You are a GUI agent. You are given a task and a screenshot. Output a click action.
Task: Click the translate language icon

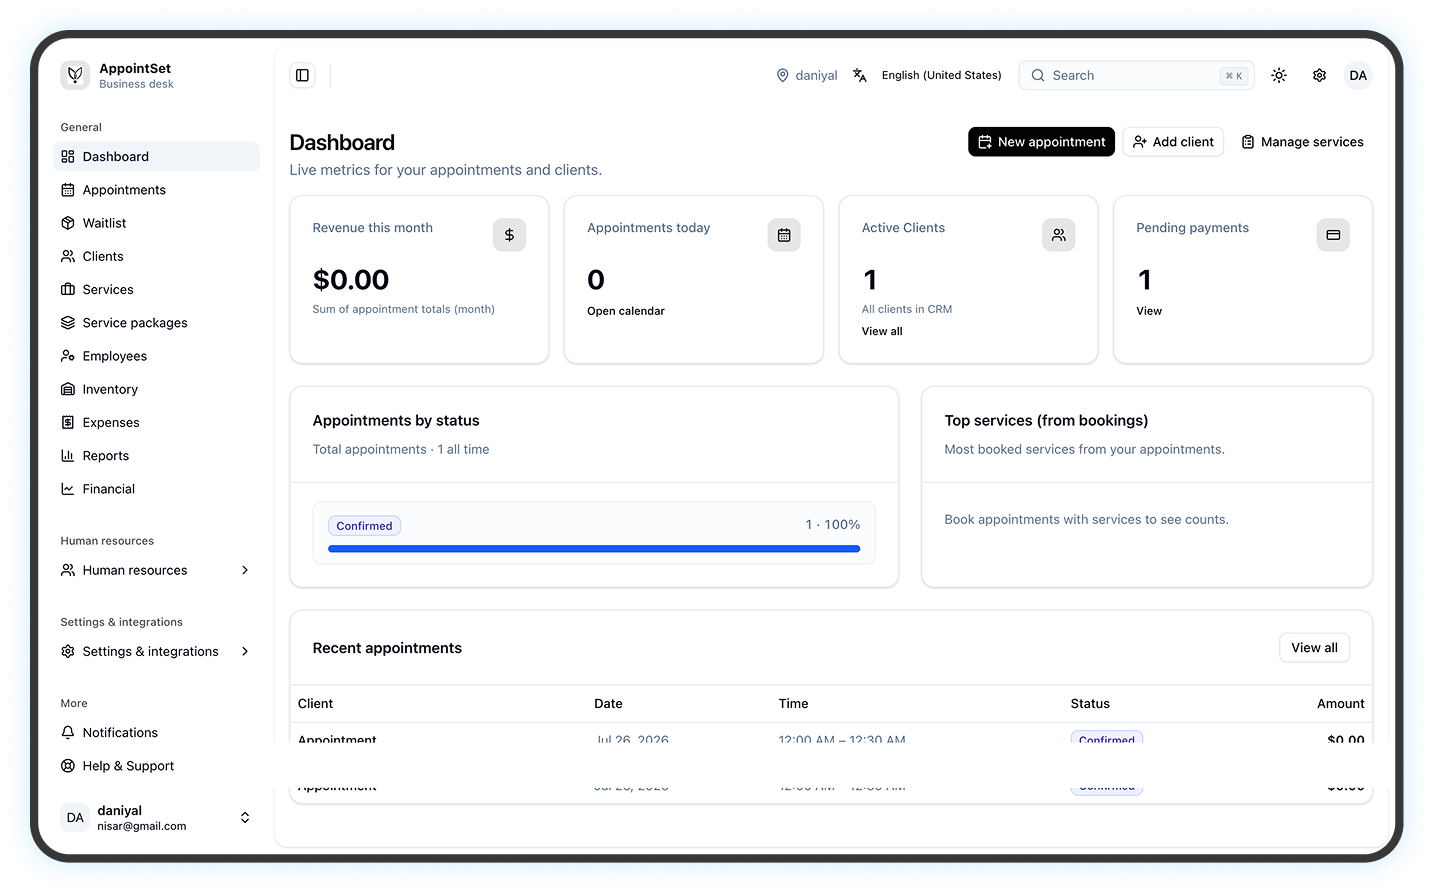(860, 75)
